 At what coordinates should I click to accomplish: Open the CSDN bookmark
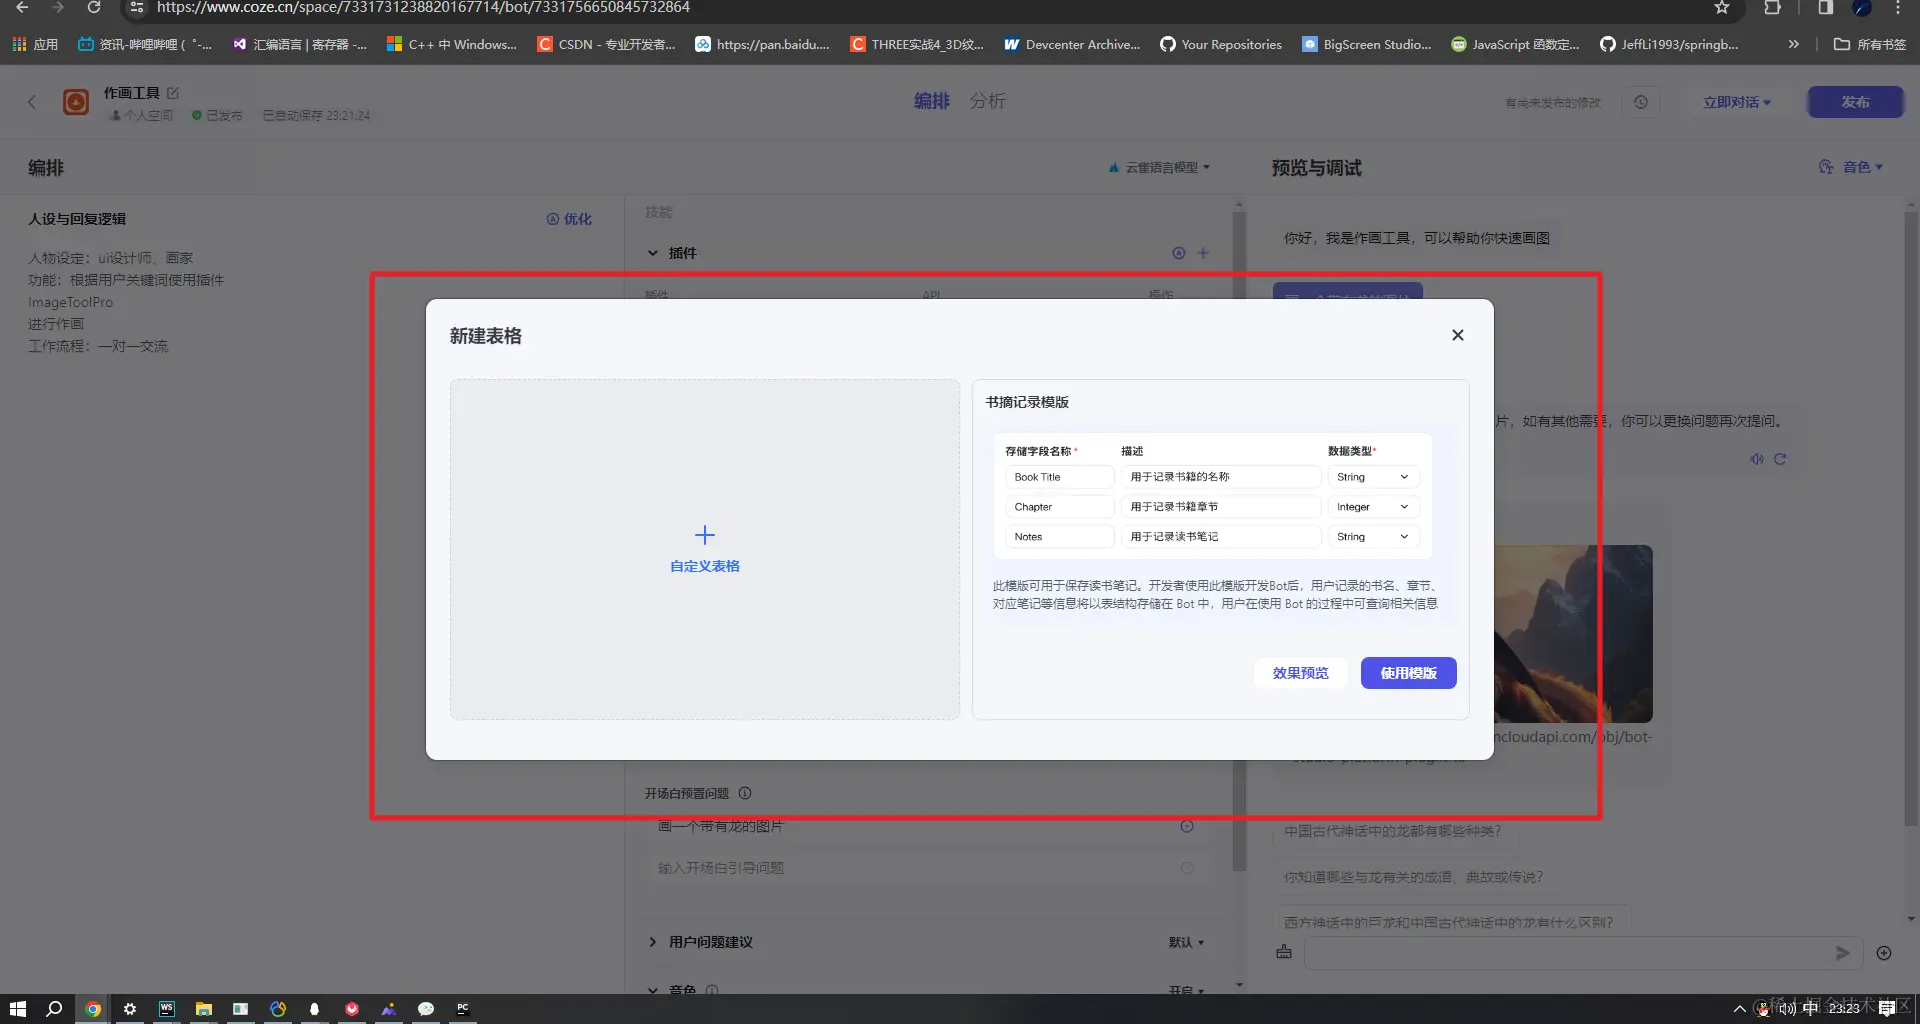coord(607,44)
